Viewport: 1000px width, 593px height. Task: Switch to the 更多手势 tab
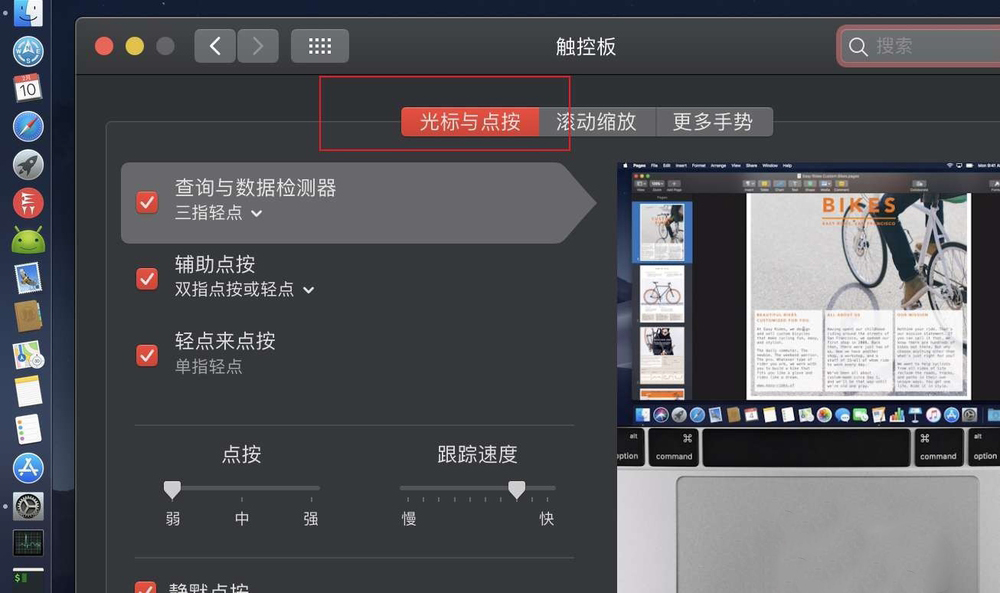click(x=714, y=122)
